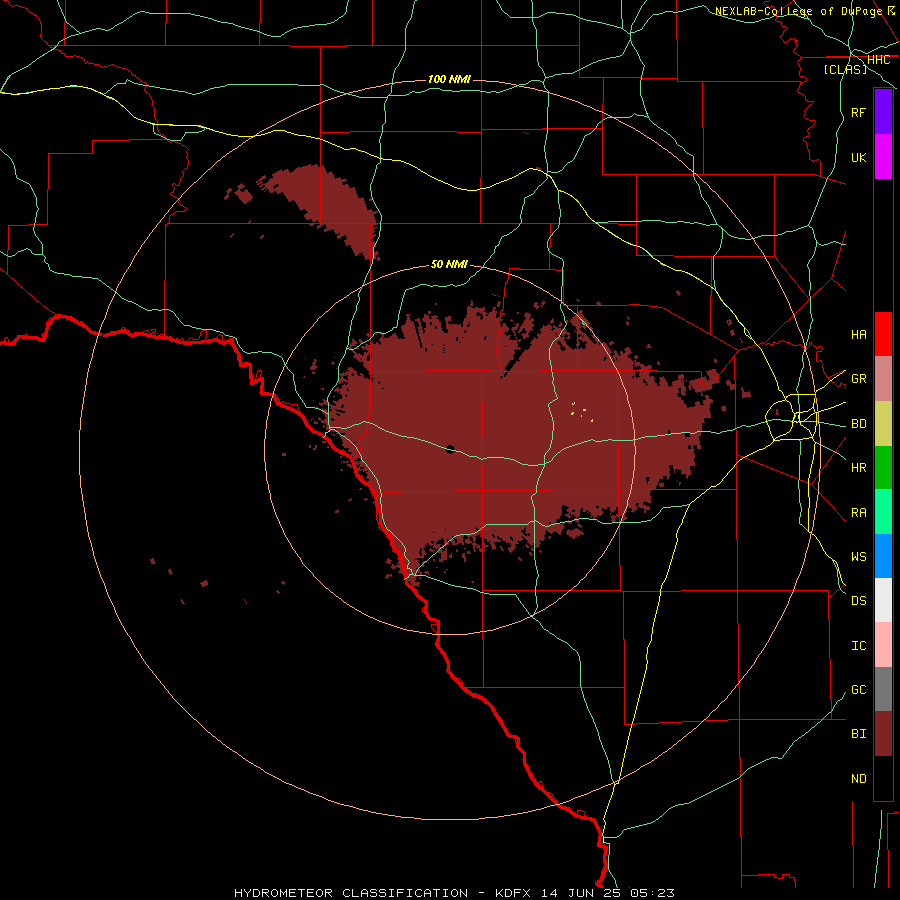Click the RF purple legend swatch
This screenshot has width=900, height=900.
(x=883, y=112)
